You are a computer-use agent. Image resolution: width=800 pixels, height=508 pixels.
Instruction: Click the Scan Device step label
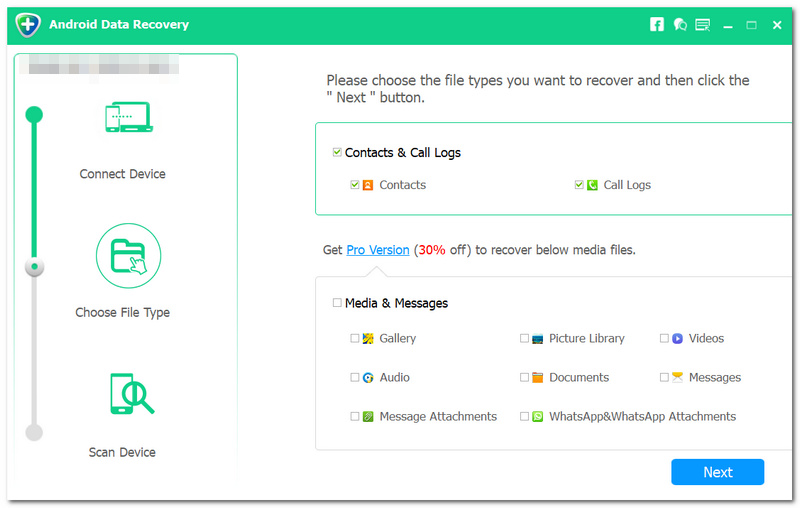click(x=122, y=452)
